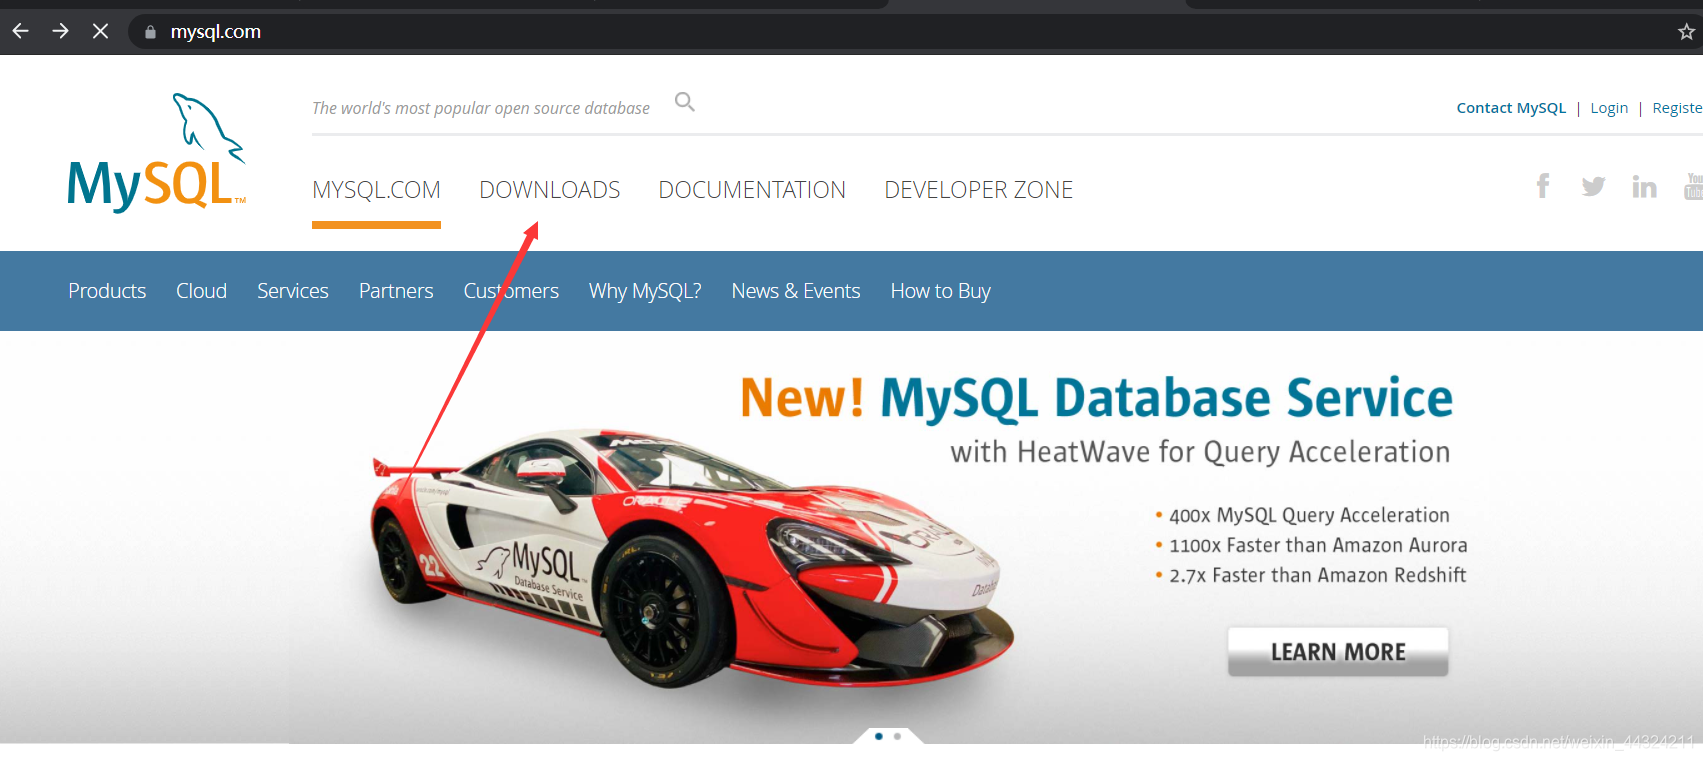Click the Register link
Viewport: 1703px width, 761px height.
tap(1677, 108)
